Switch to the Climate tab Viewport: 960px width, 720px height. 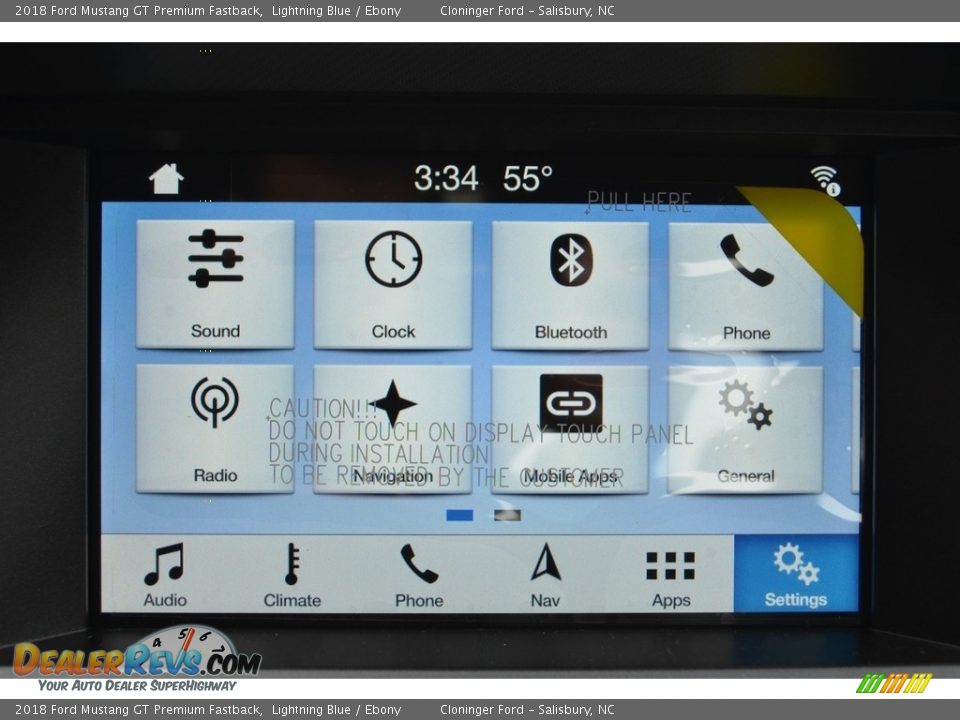[292, 575]
